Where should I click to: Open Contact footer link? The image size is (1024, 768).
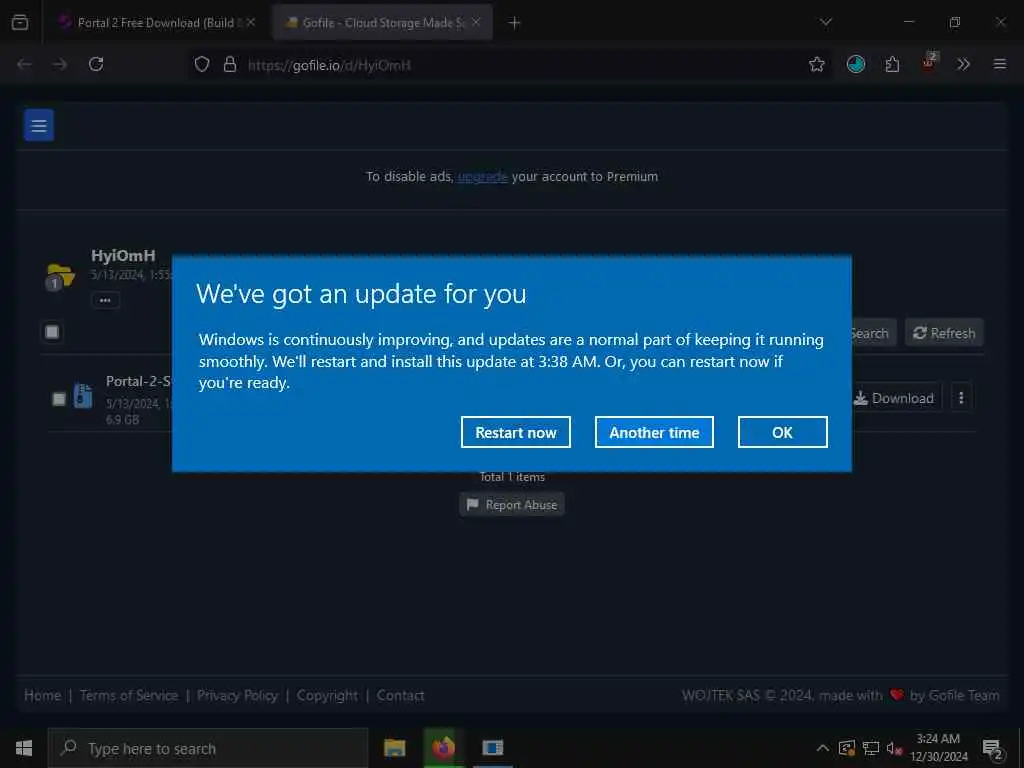coord(400,696)
